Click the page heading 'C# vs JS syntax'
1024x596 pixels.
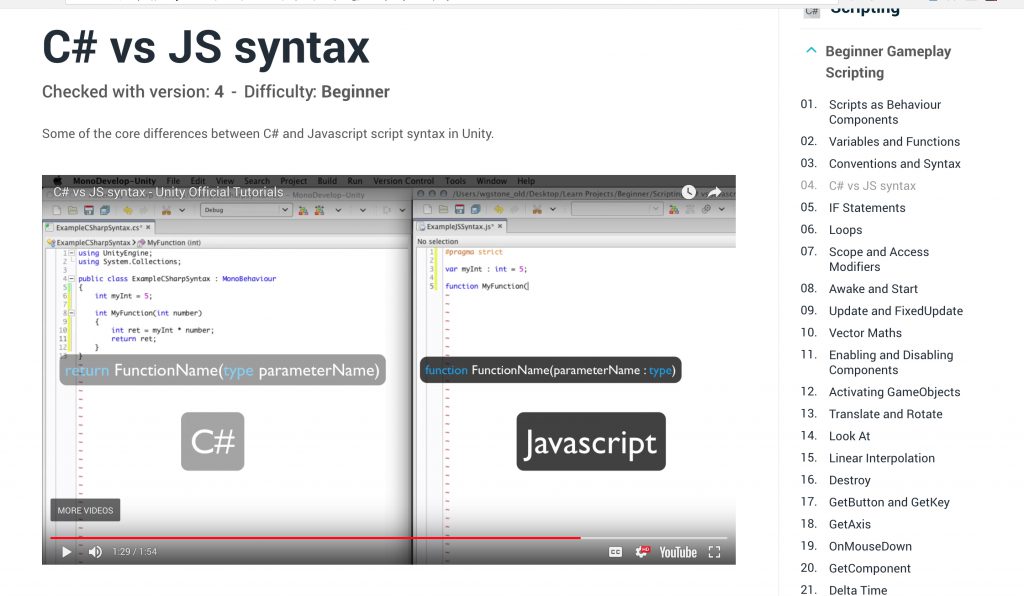click(x=206, y=48)
